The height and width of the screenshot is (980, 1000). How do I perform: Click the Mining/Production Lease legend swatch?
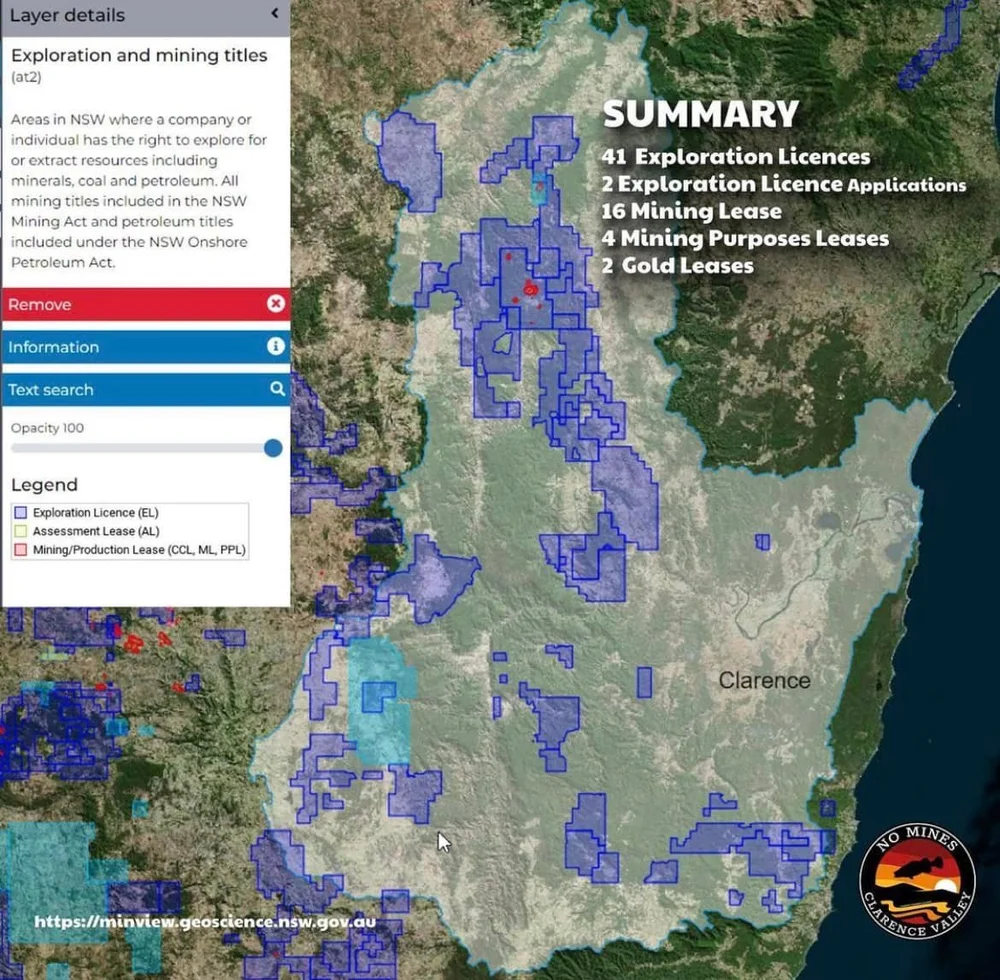(21, 549)
